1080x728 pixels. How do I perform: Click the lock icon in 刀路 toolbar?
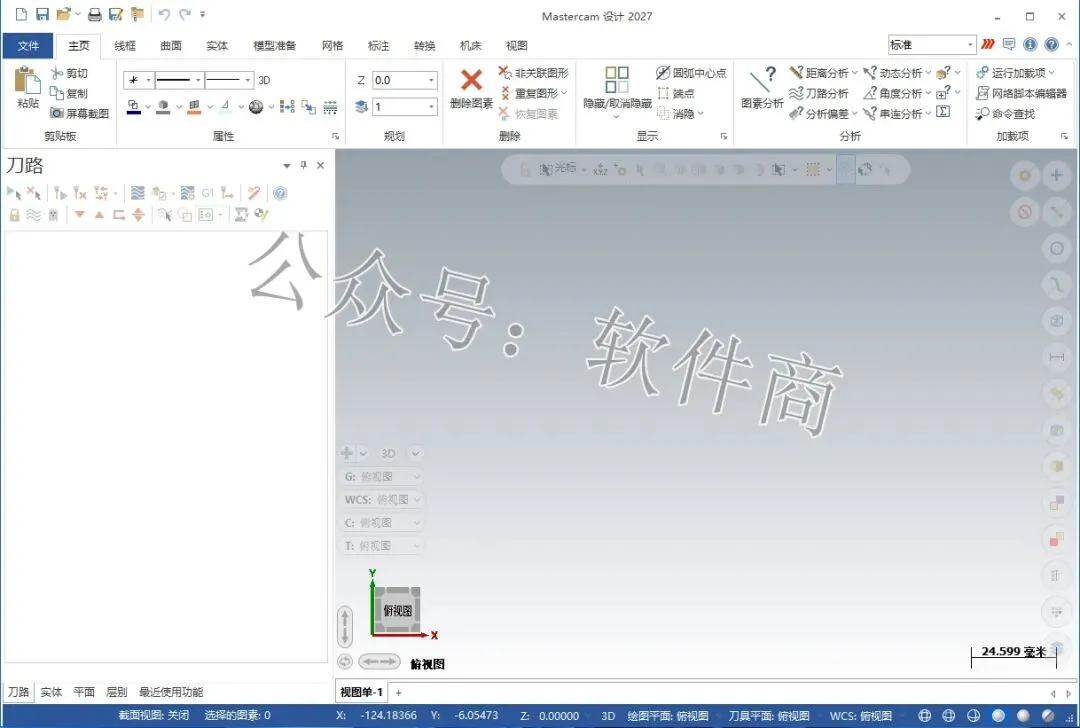pyautogui.click(x=14, y=215)
